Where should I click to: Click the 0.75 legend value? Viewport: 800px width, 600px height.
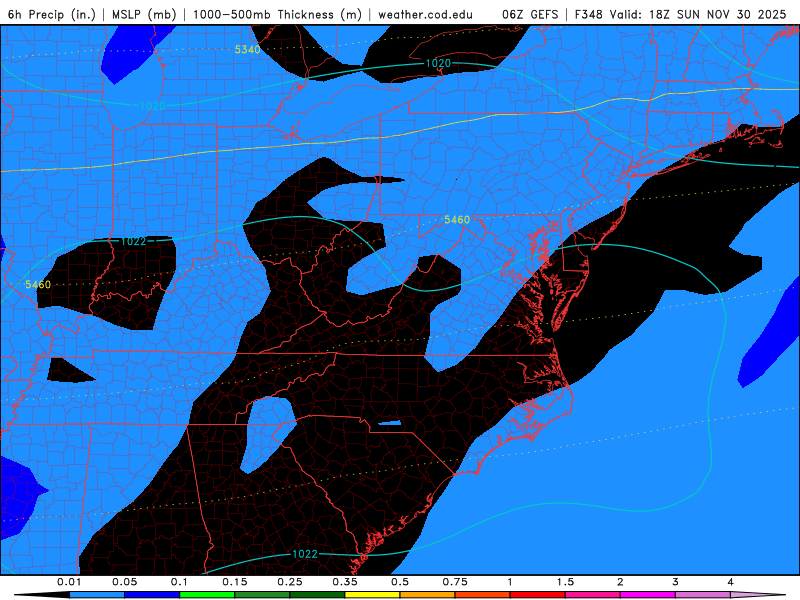tap(455, 582)
